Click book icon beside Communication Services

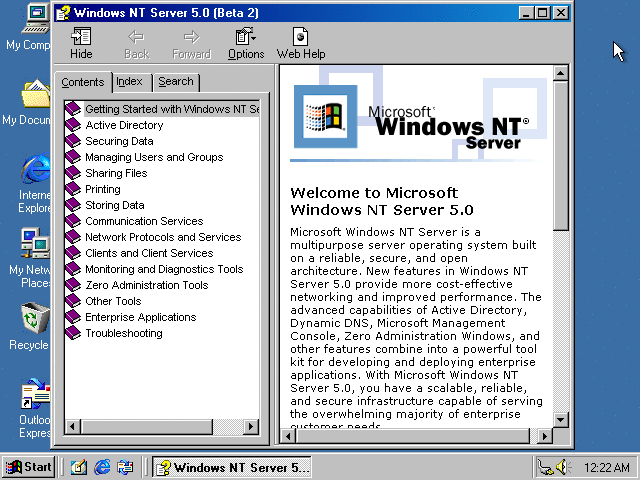click(73, 220)
